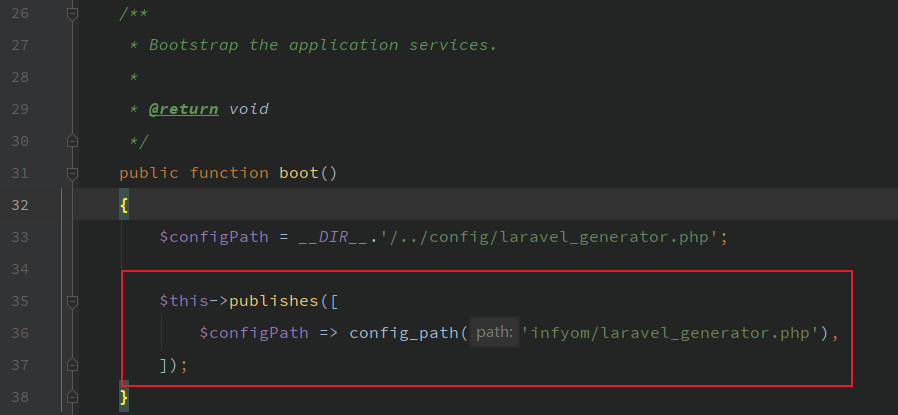
Task: Click gutter line number 36
Action: point(20,333)
